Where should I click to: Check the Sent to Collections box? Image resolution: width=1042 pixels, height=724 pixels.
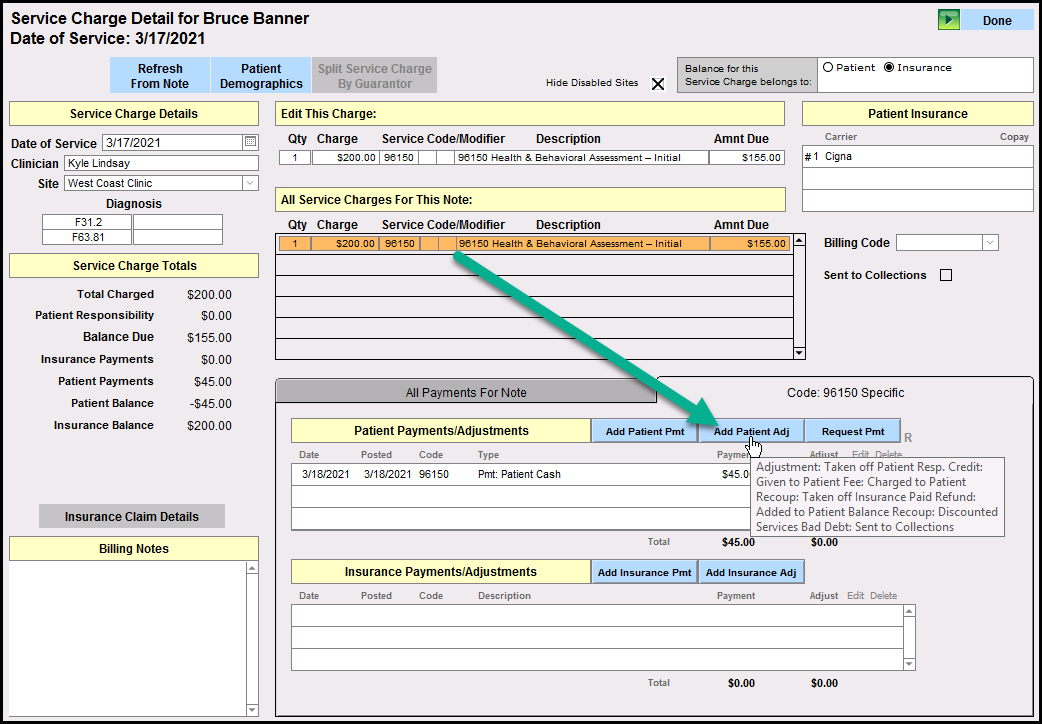coord(946,275)
